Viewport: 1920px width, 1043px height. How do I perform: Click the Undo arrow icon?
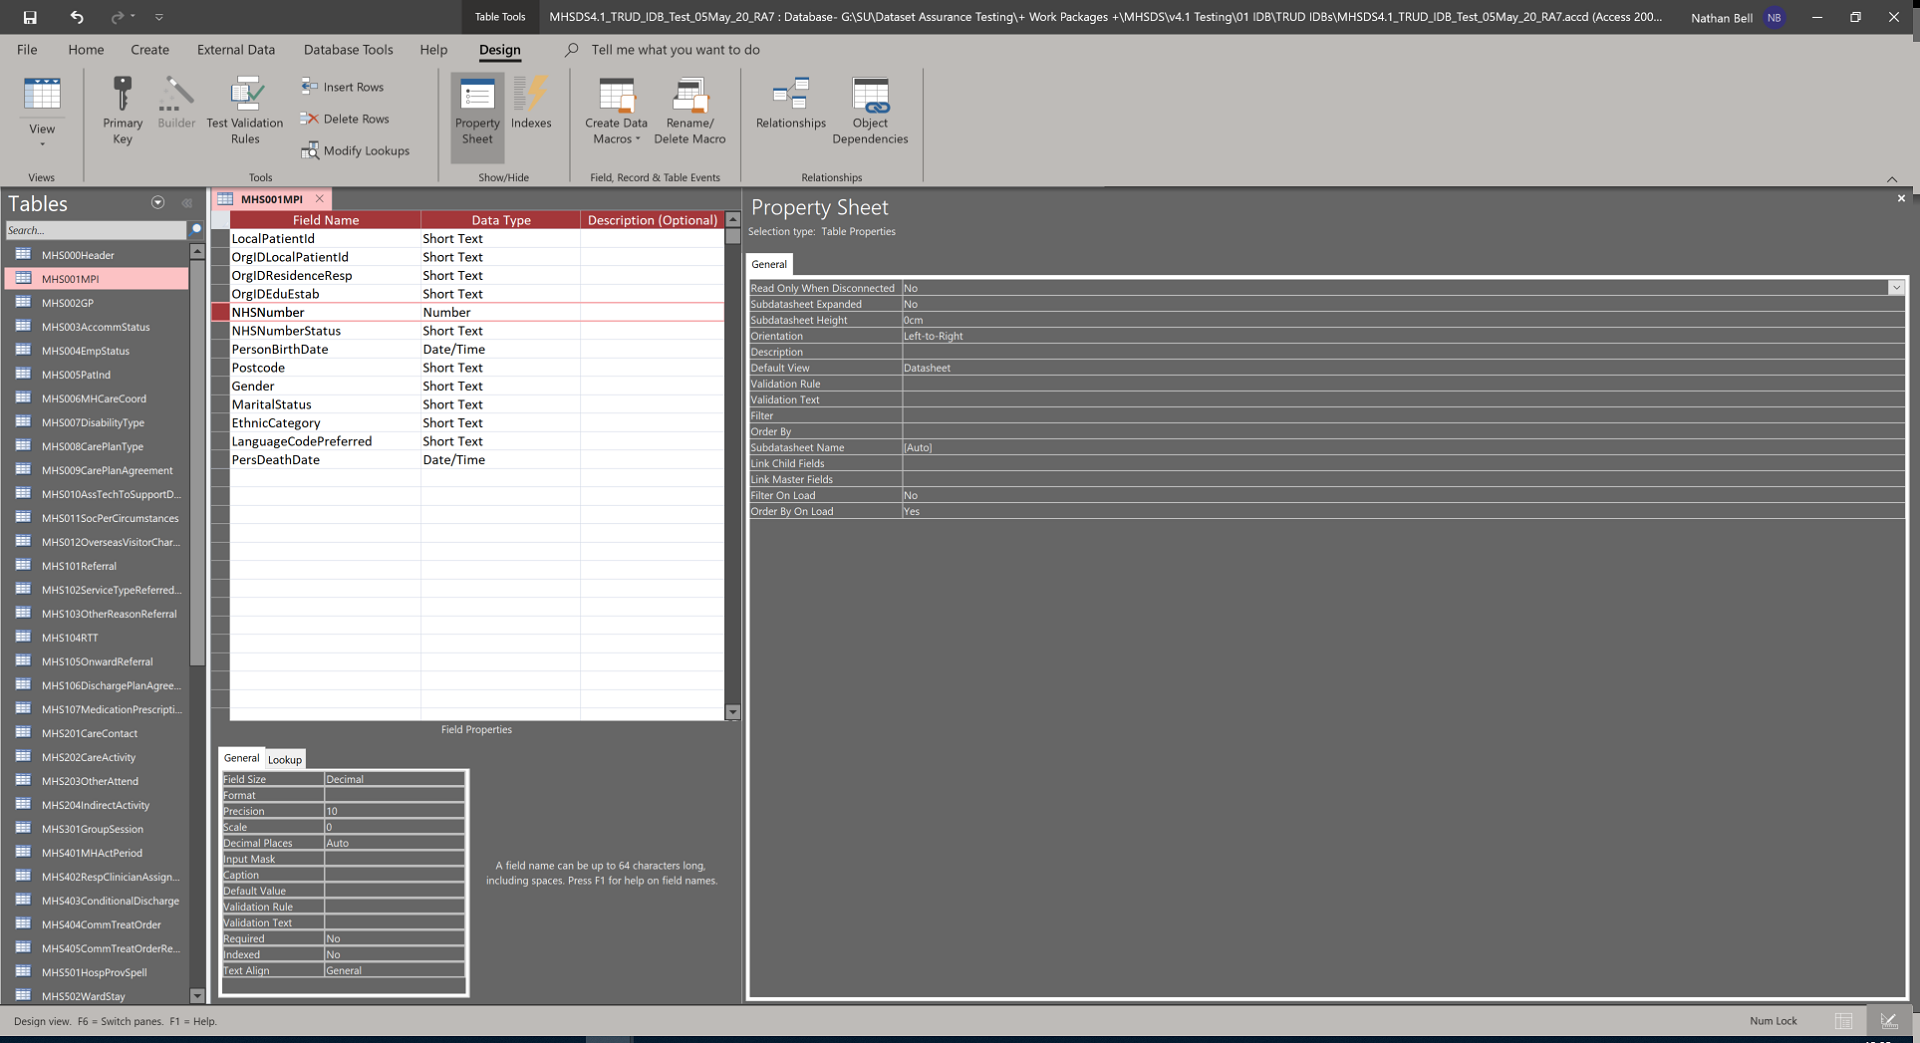pos(77,17)
